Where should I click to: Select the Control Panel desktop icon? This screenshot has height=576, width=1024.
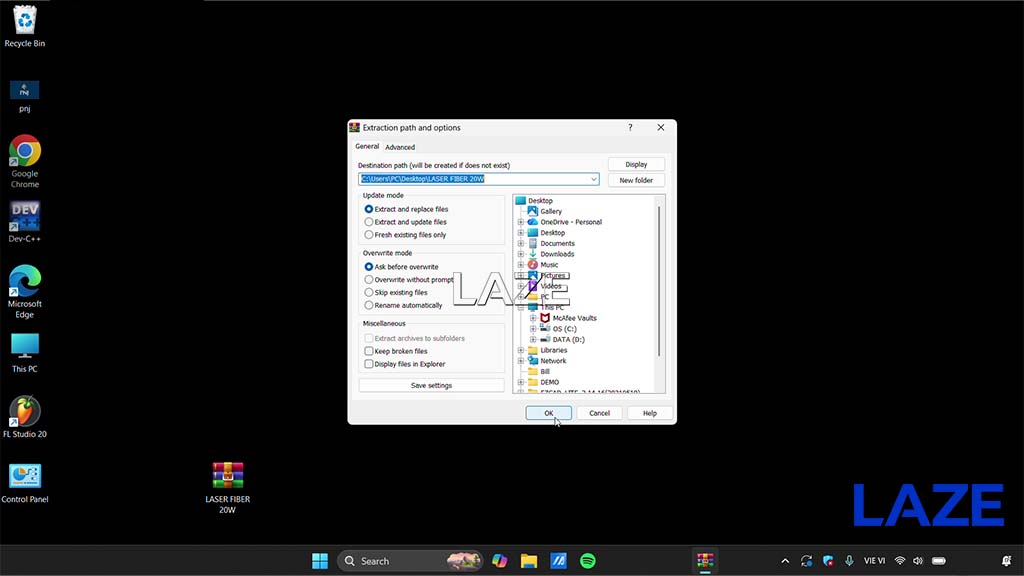tap(25, 483)
